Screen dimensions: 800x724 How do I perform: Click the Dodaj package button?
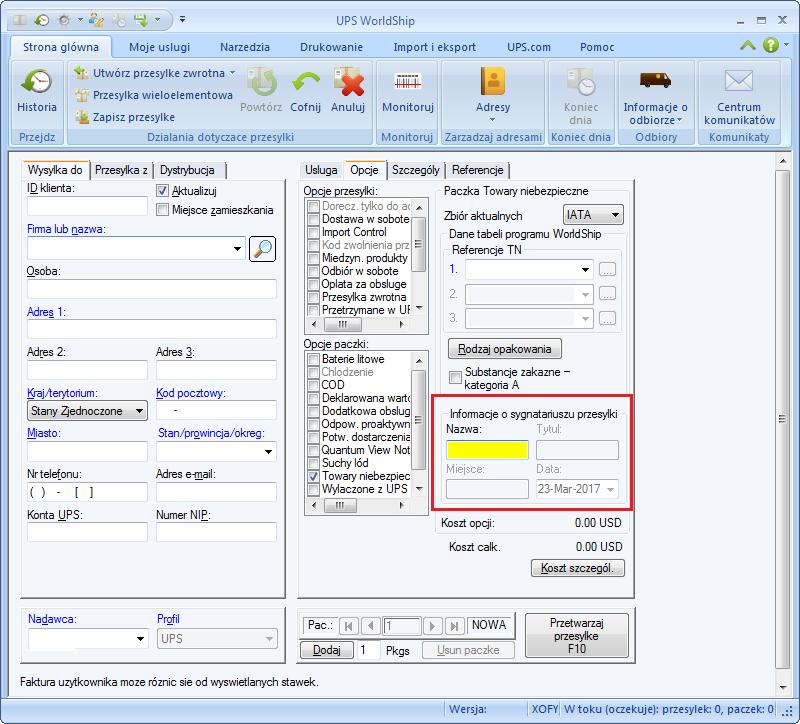[x=327, y=650]
